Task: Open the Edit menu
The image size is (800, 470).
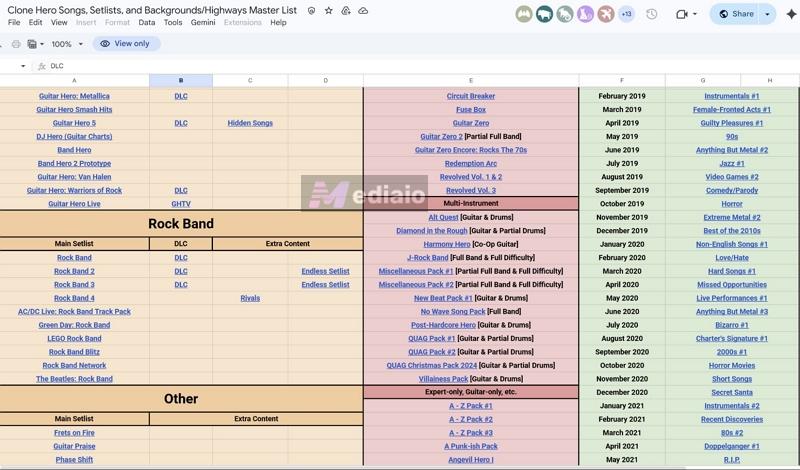Action: click(x=35, y=22)
